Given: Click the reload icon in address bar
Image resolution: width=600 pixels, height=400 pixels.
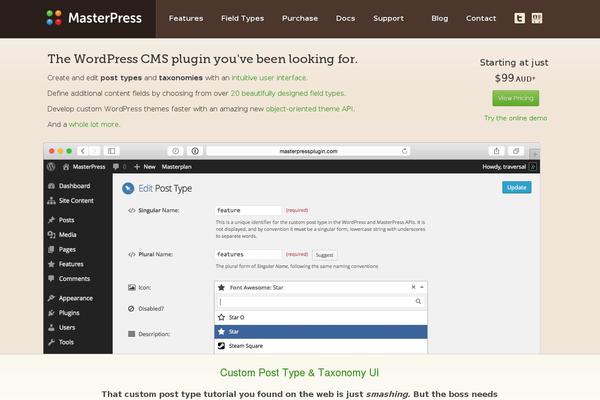Looking at the screenshot, I should coord(404,151).
